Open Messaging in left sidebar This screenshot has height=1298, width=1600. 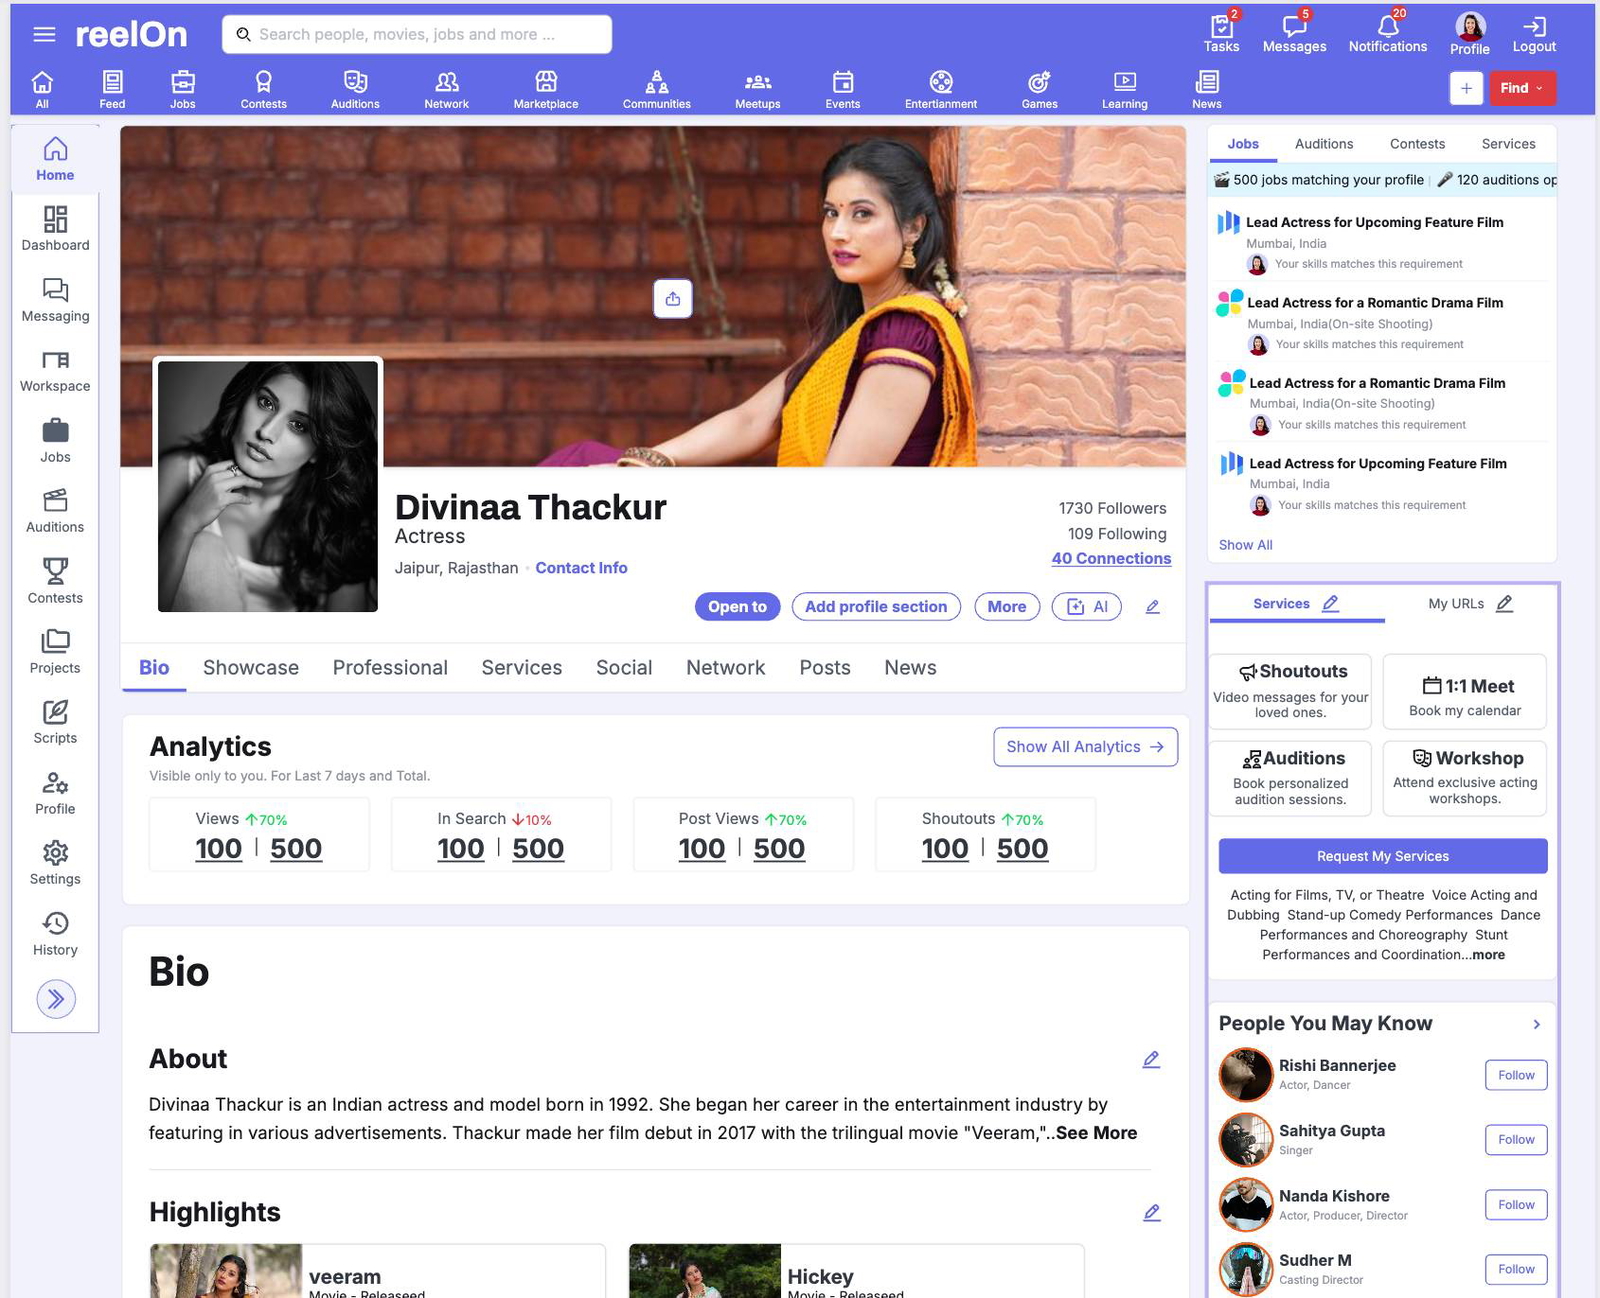pyautogui.click(x=55, y=299)
